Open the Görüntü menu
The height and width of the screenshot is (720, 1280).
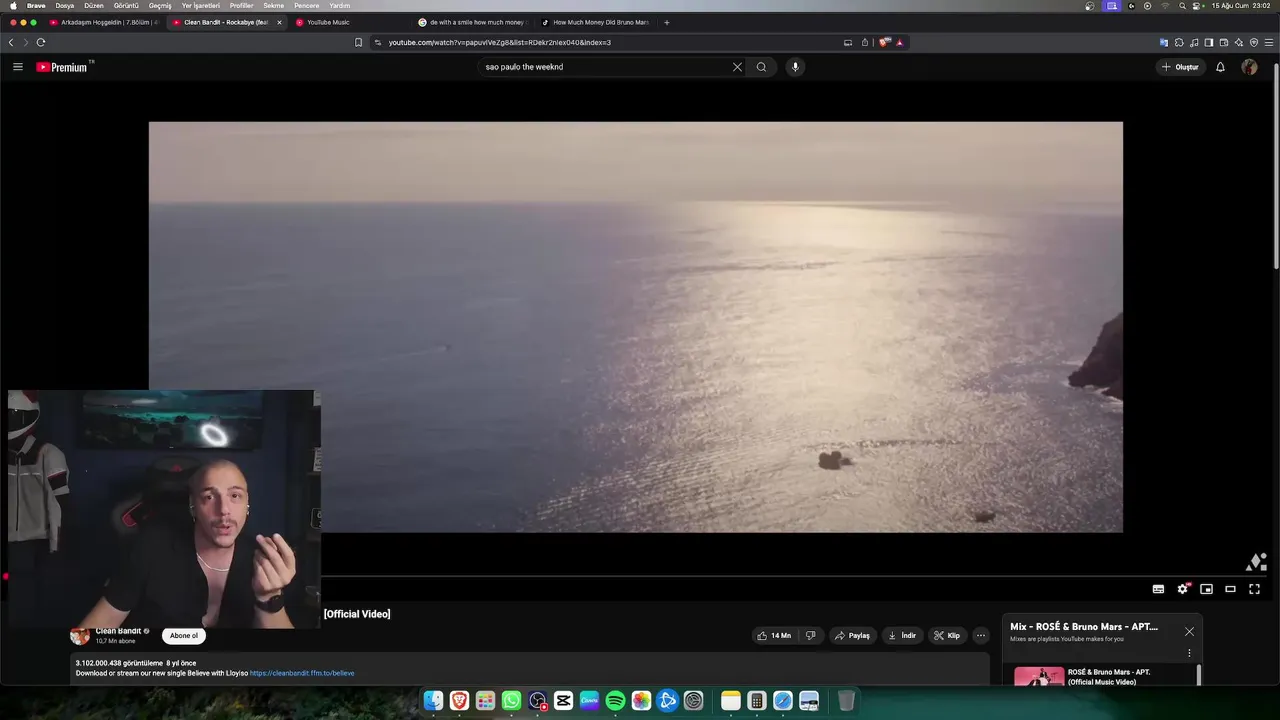click(x=126, y=5)
